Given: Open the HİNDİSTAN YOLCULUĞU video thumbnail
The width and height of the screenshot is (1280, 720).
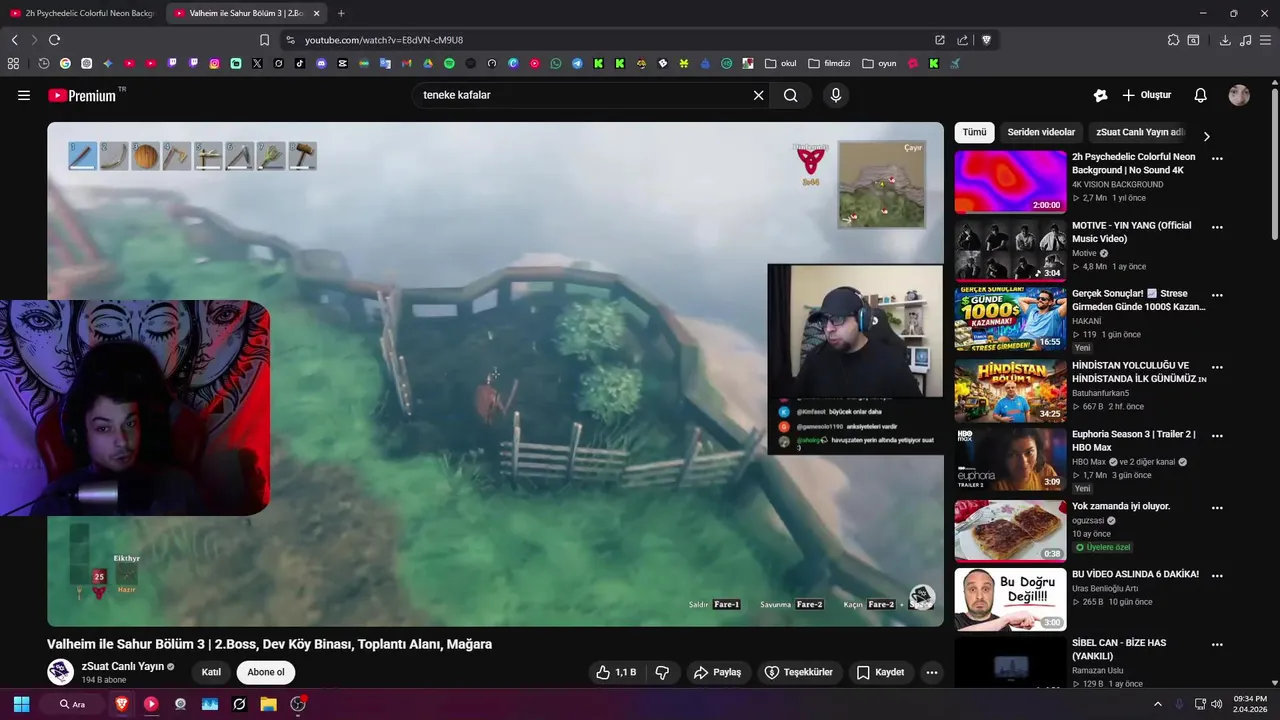Looking at the screenshot, I should [x=1010, y=391].
